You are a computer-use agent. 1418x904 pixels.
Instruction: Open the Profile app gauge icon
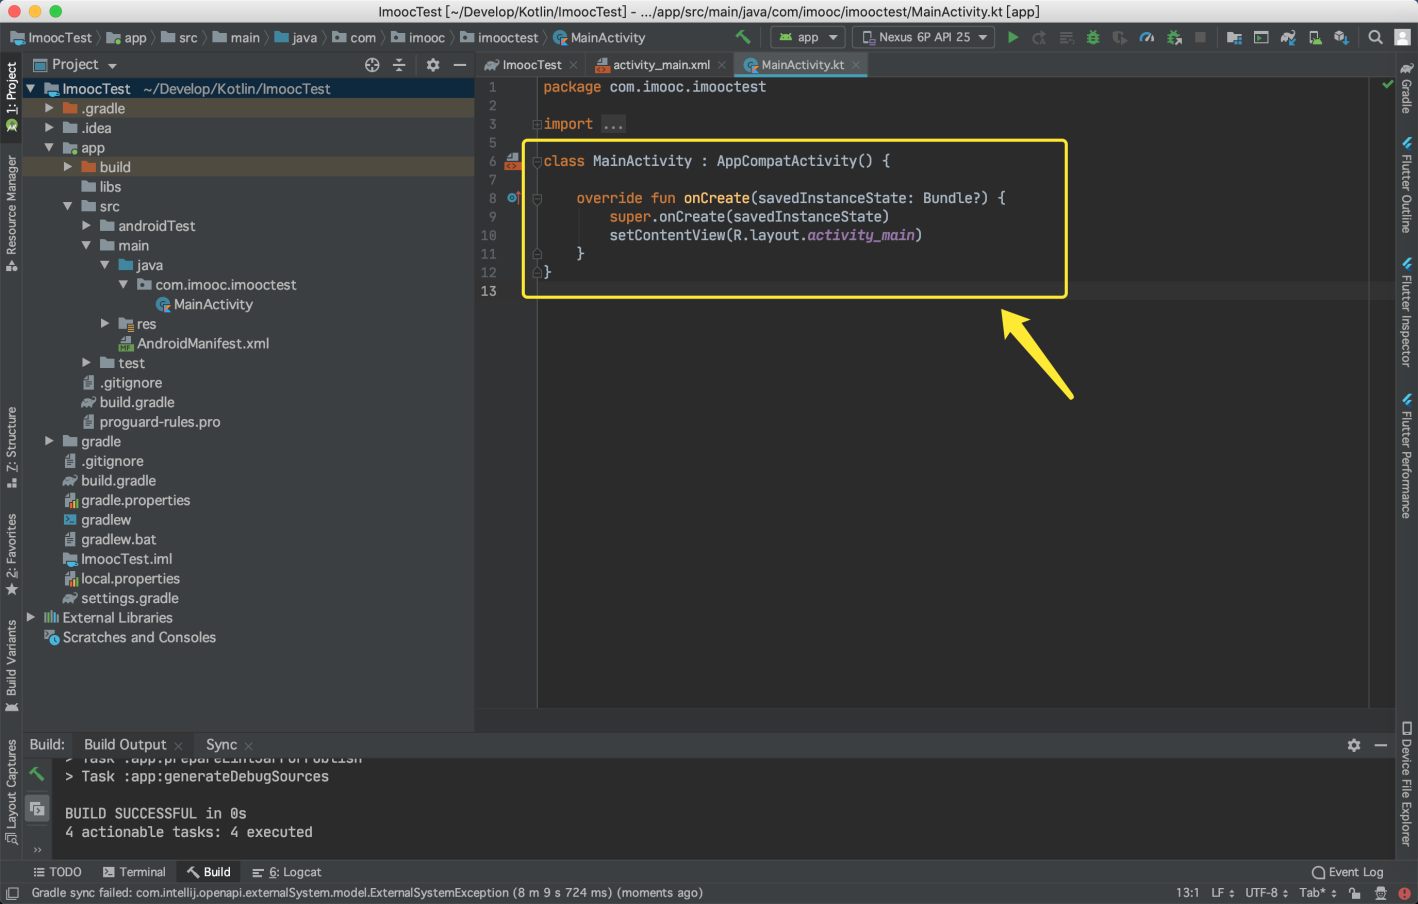[x=1147, y=37]
